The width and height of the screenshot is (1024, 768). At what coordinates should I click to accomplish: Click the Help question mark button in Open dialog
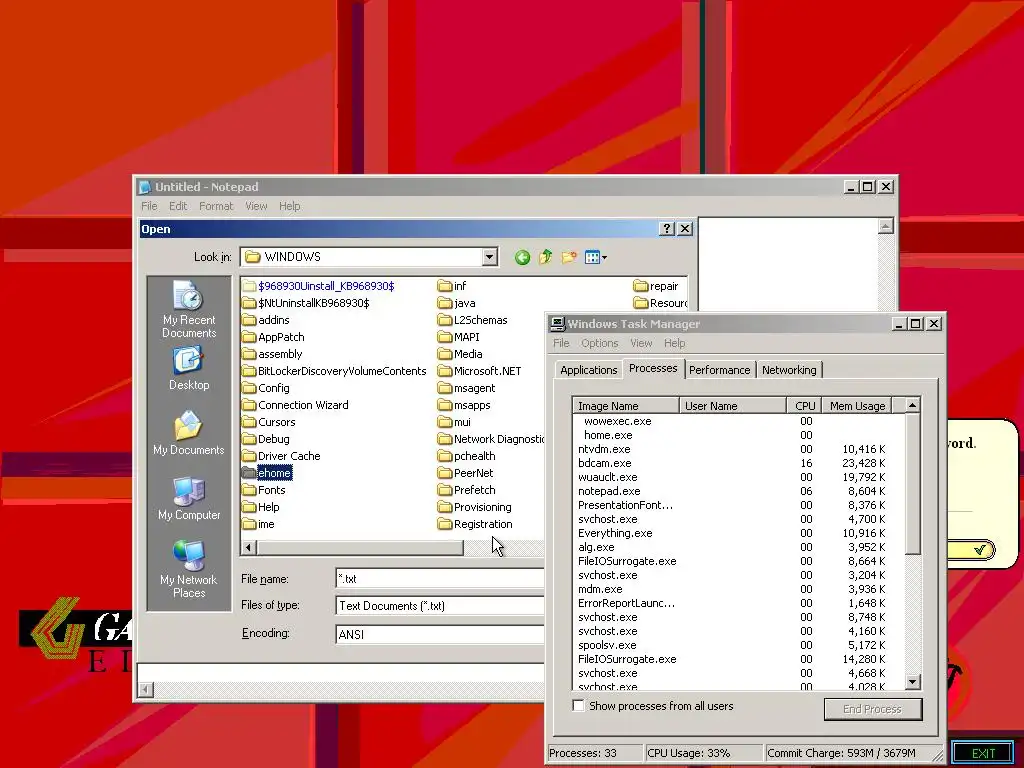pyautogui.click(x=666, y=229)
